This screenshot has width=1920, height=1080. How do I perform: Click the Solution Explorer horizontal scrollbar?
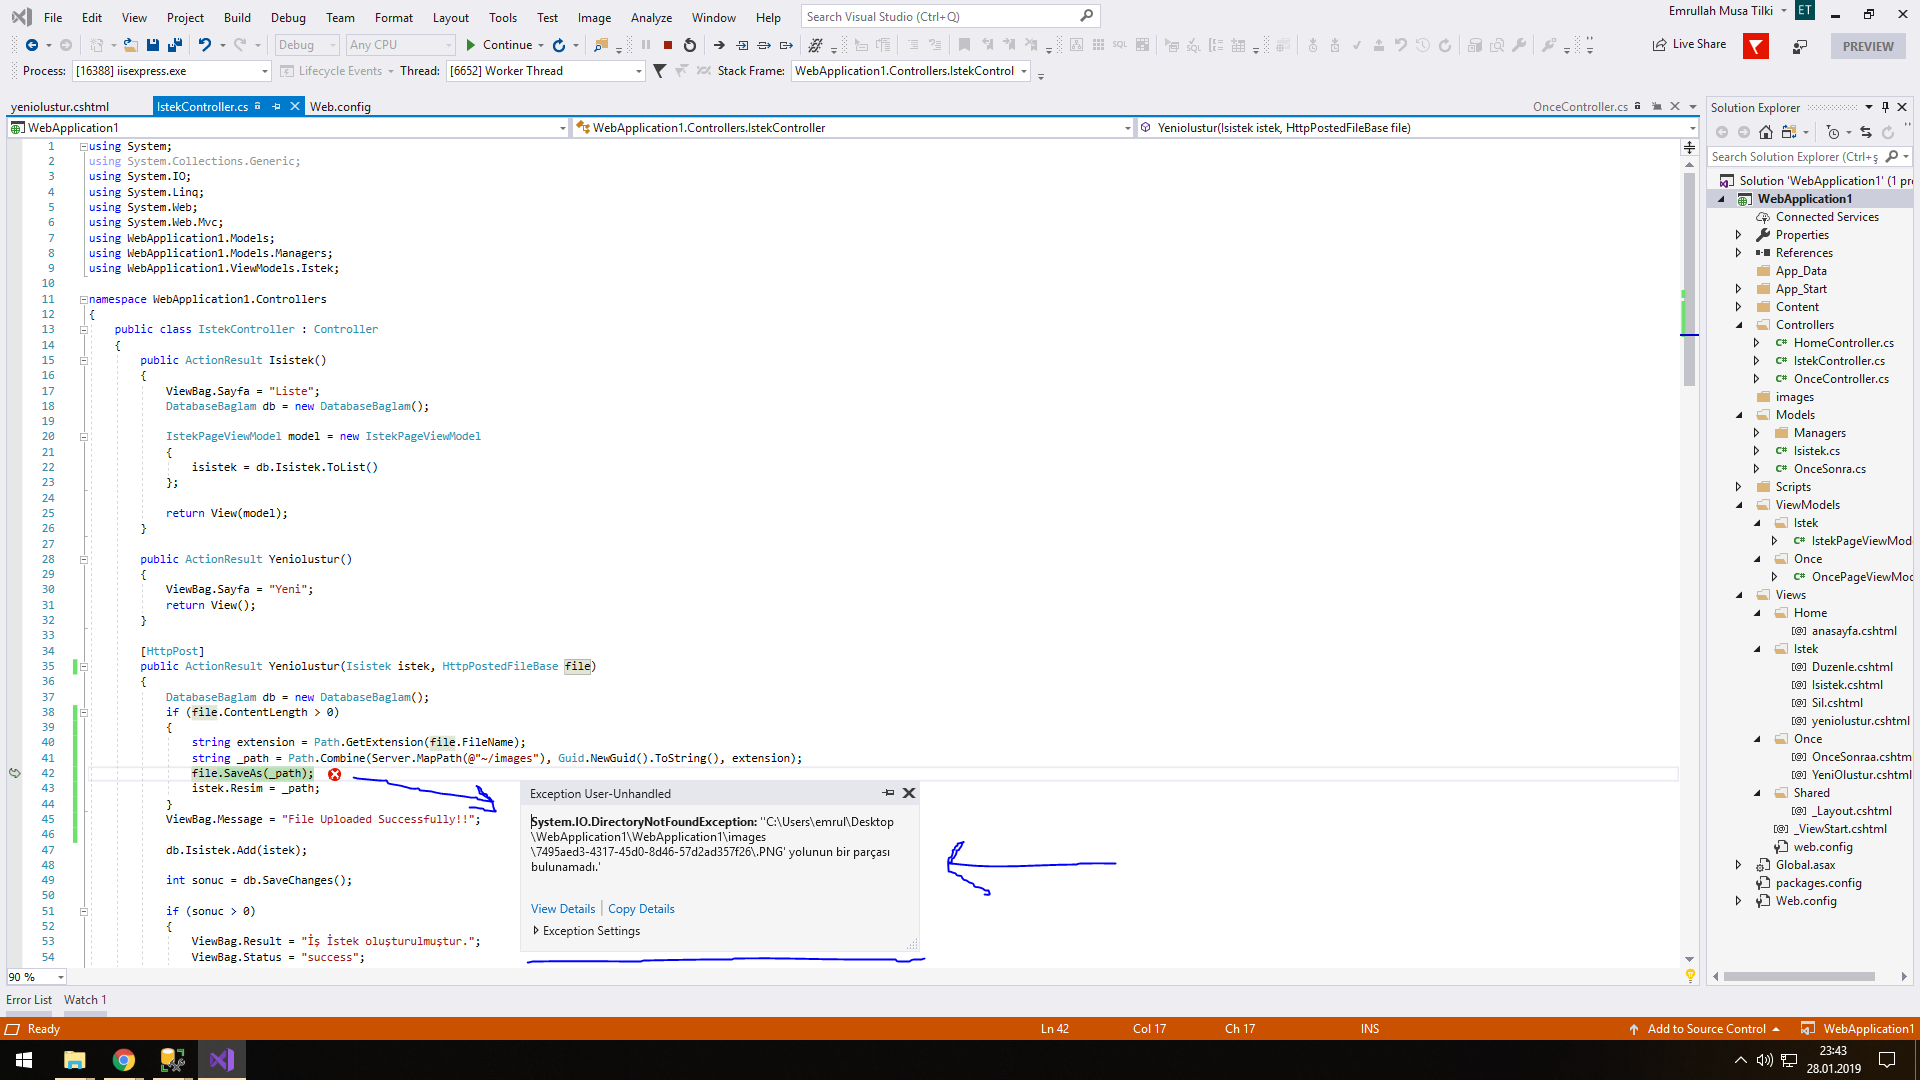pyautogui.click(x=1799, y=977)
